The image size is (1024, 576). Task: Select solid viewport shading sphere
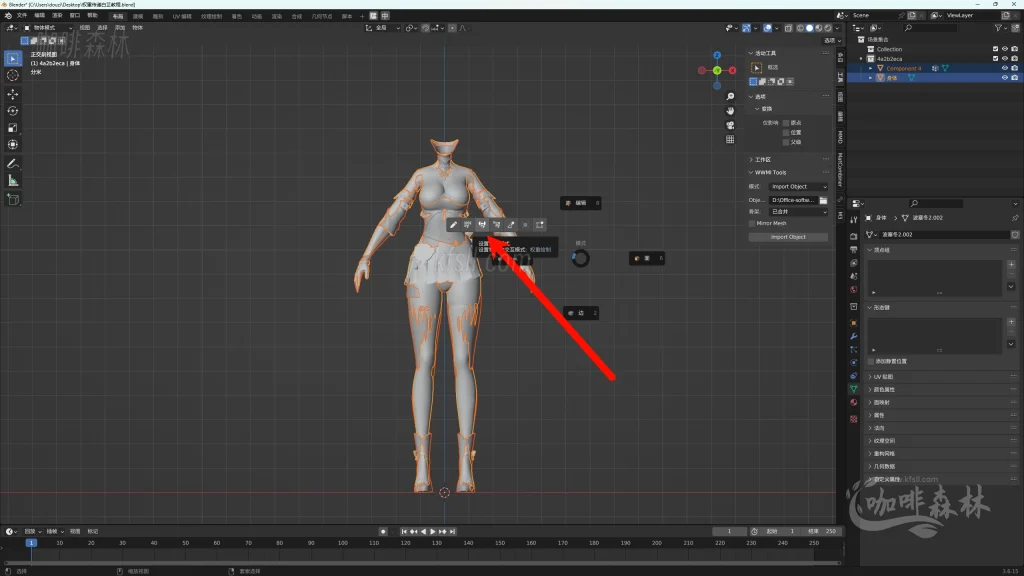pyautogui.click(x=810, y=28)
